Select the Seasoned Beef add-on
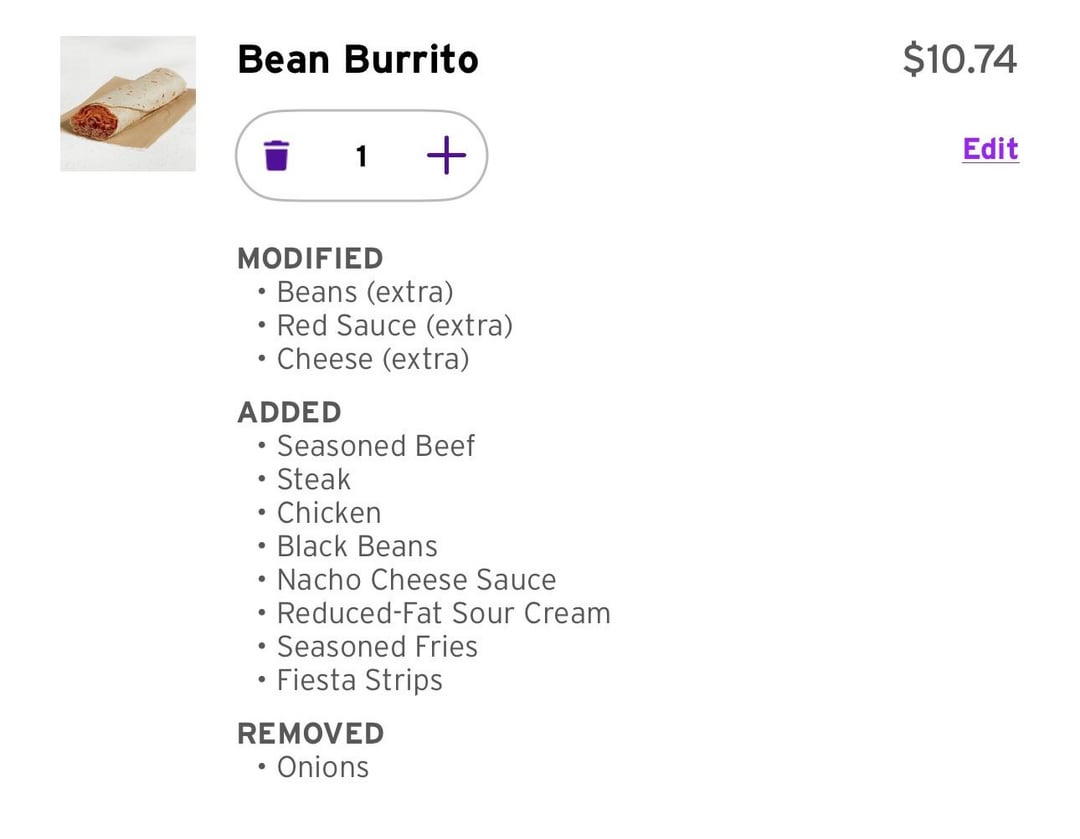1080x839 pixels. [375, 446]
